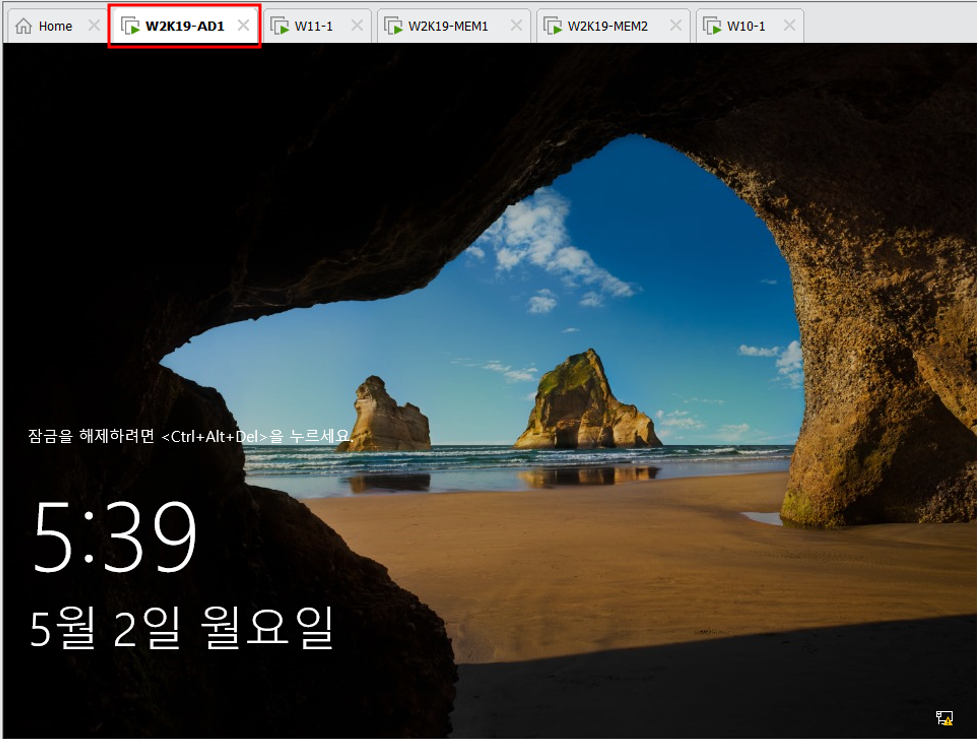Select the W2K19-AD1 VM tab
Viewport: 977px width, 739px height.
184,26
